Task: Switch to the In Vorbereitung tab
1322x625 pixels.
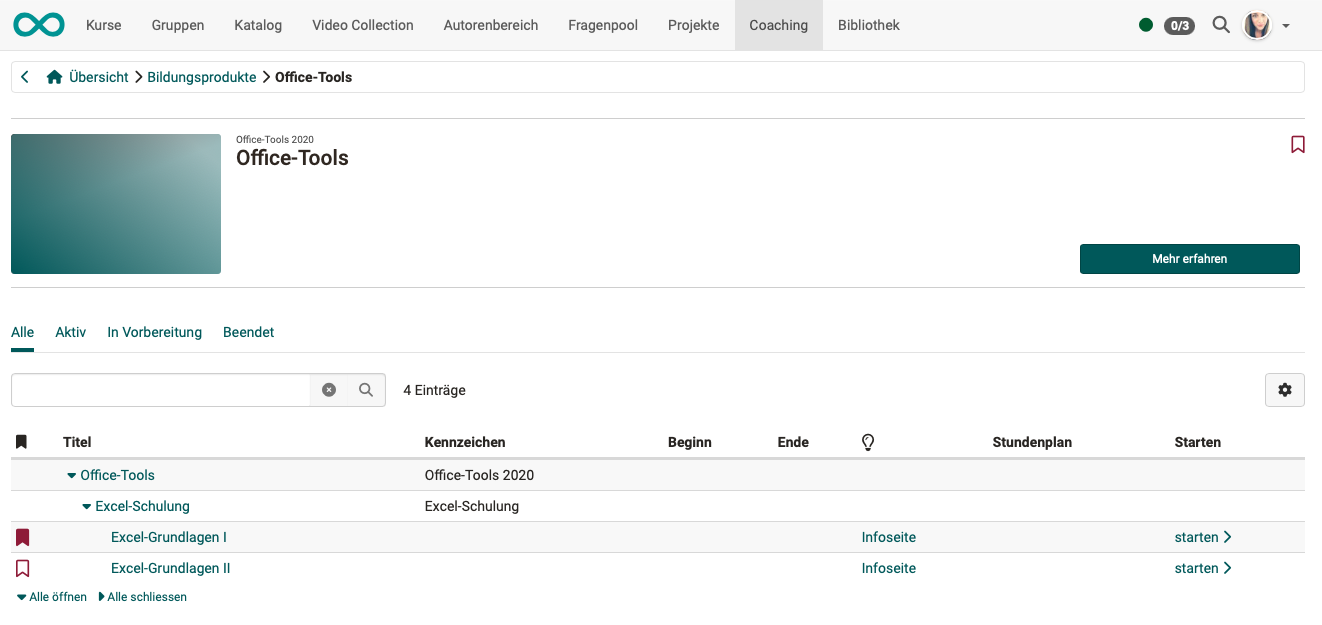Action: tap(154, 332)
